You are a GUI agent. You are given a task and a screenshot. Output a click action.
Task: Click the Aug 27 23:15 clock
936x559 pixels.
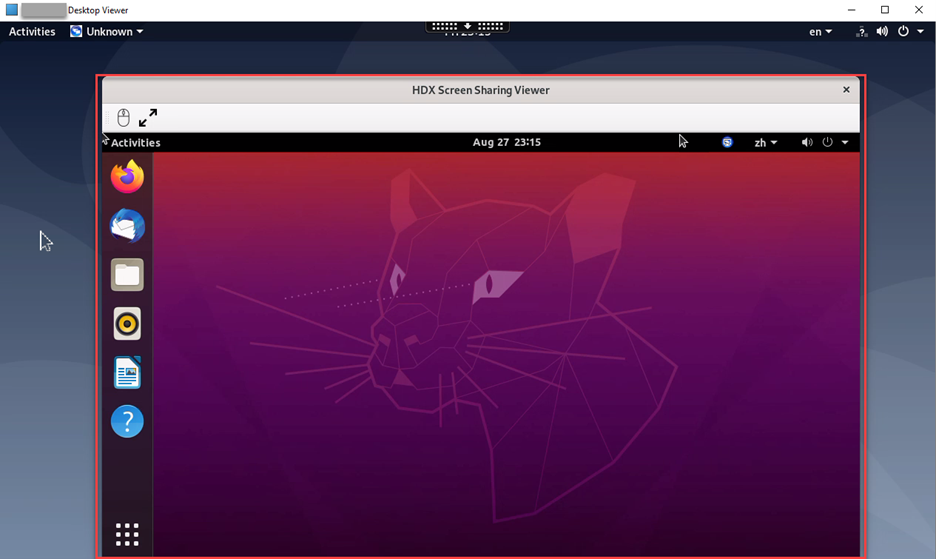(507, 142)
